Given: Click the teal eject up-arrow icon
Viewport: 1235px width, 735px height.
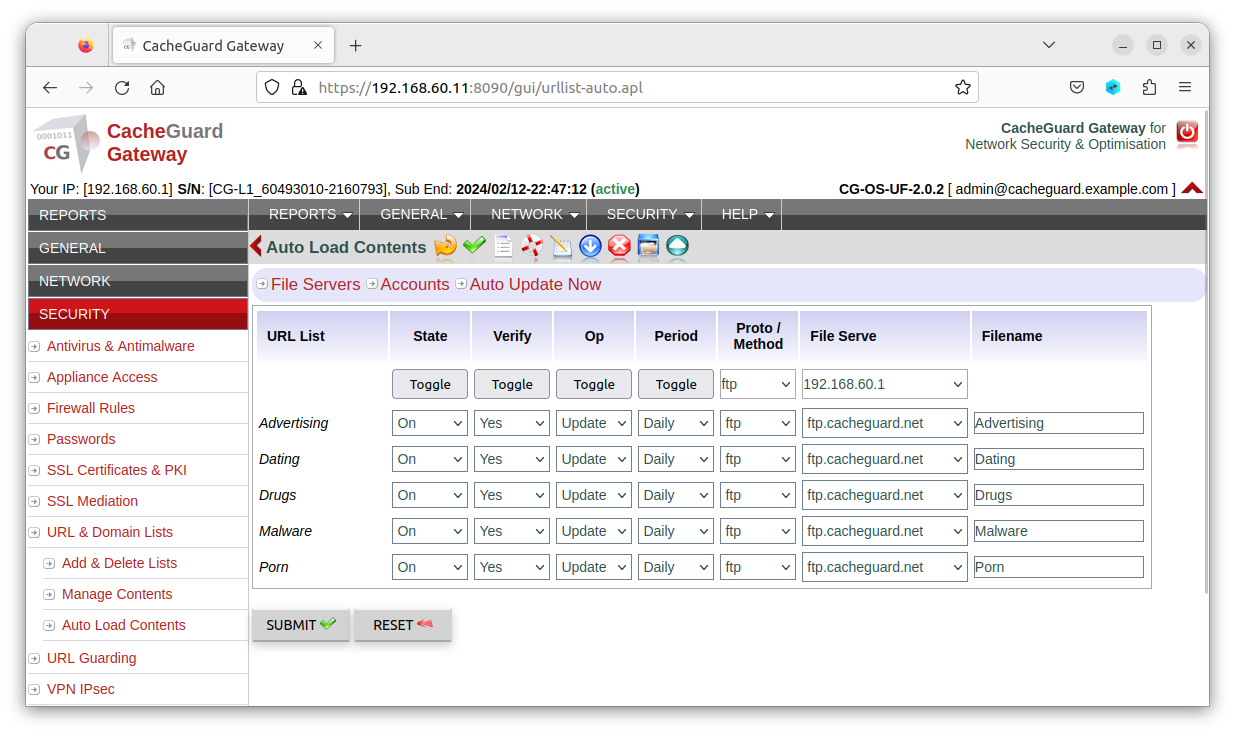Looking at the screenshot, I should pos(677,246).
